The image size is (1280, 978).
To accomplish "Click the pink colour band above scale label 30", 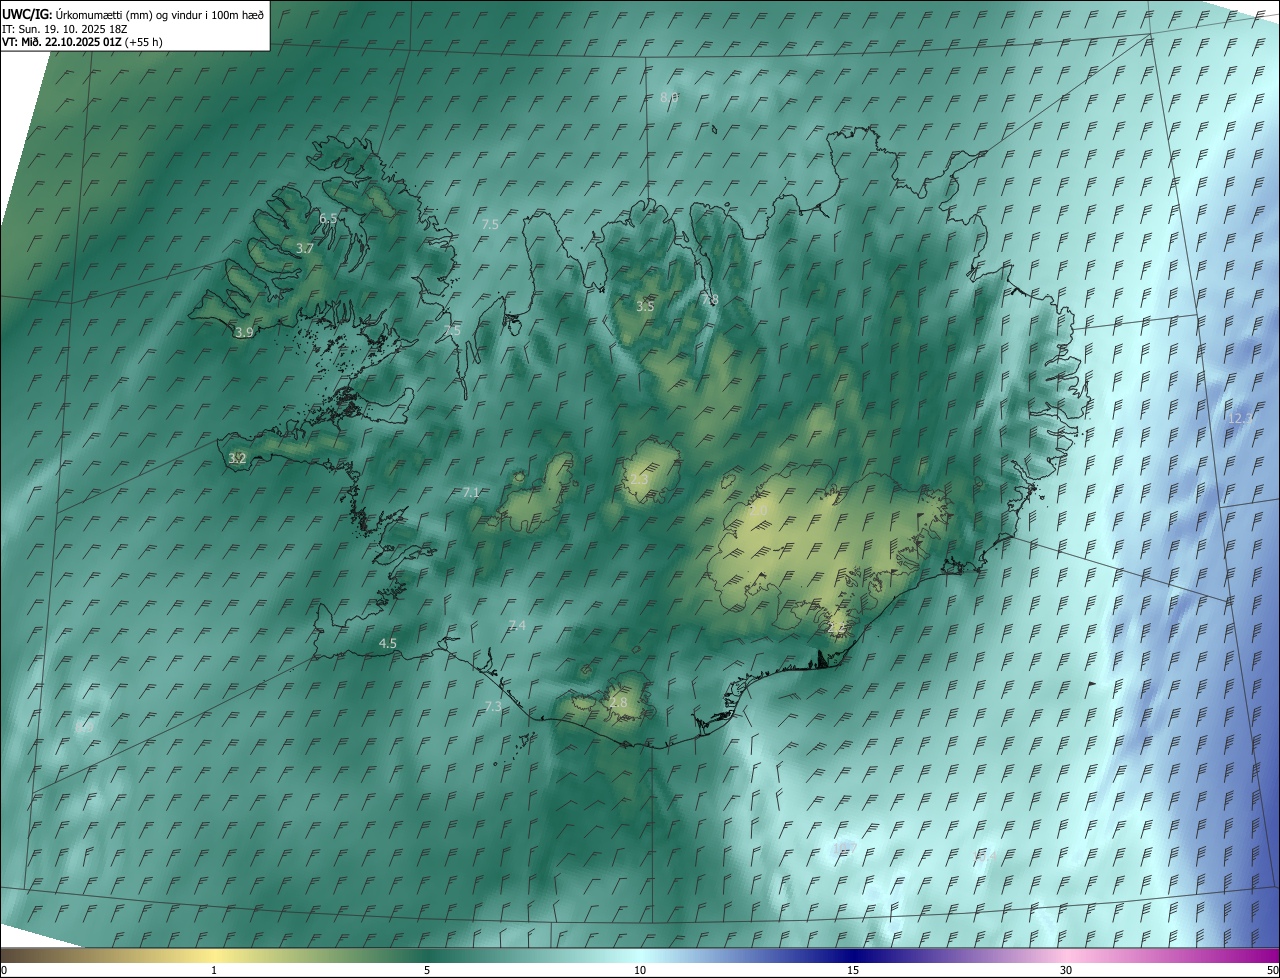I will click(x=1066, y=955).
